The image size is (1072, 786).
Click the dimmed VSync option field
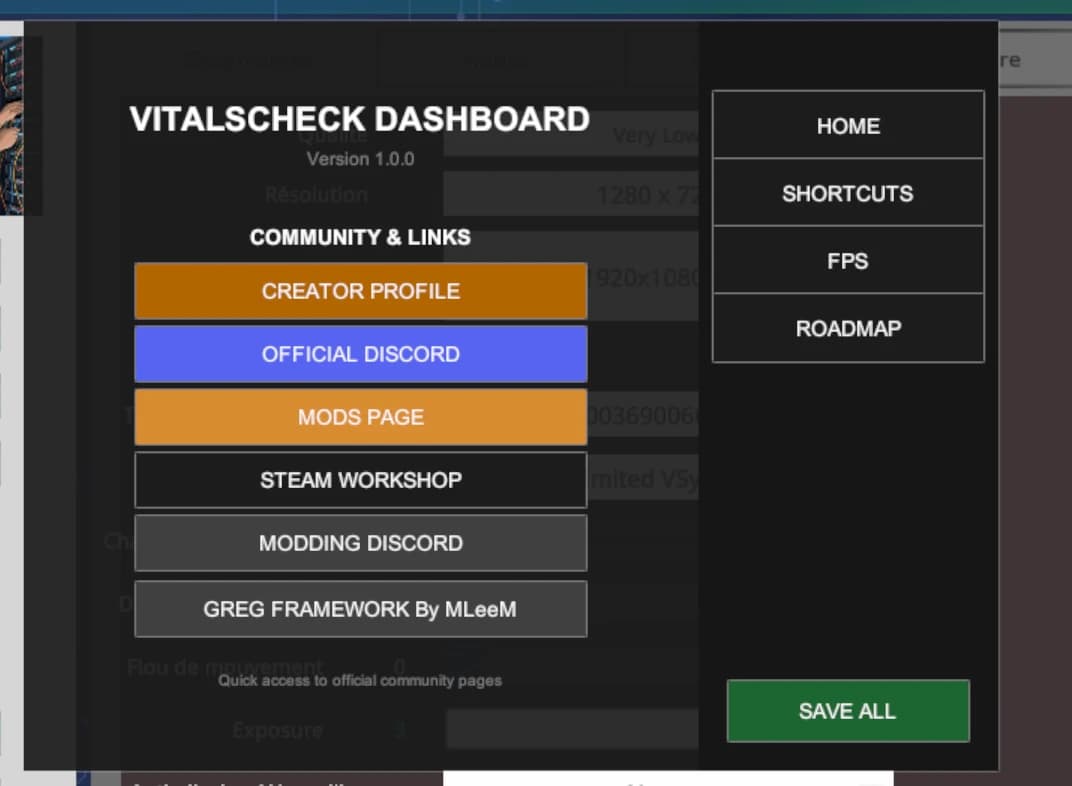(643, 478)
